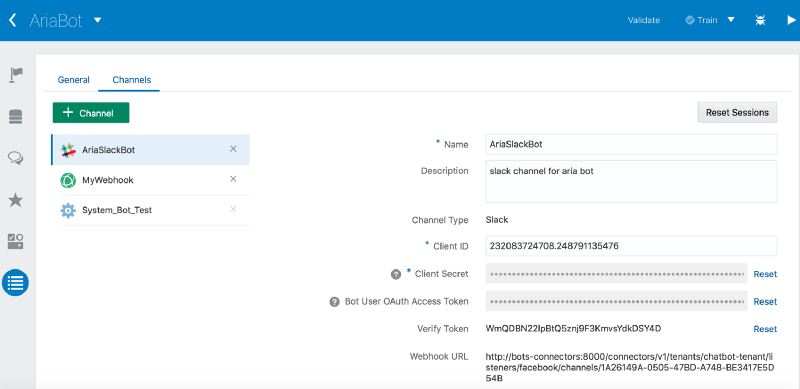Click the masked Bot User OAuth Token field
The width and height of the screenshot is (800, 389).
[616, 301]
